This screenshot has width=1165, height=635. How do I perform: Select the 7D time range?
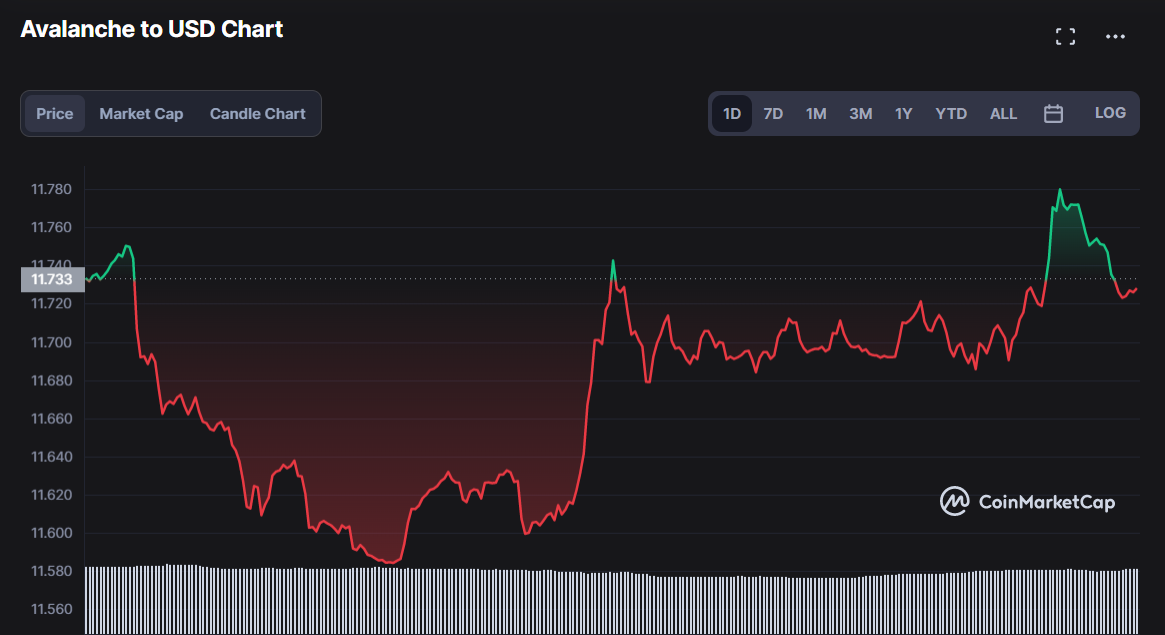point(773,114)
